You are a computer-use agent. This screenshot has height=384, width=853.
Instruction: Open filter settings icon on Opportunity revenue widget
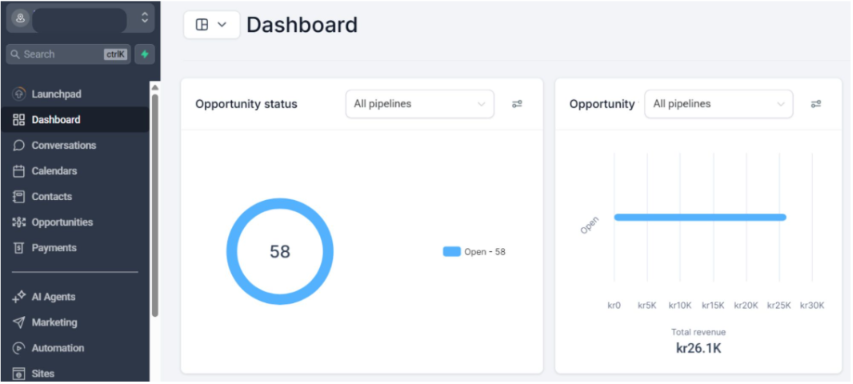815,104
